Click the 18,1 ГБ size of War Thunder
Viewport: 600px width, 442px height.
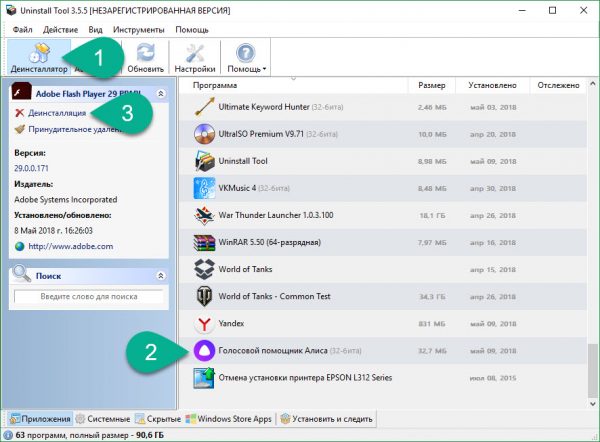pos(432,215)
